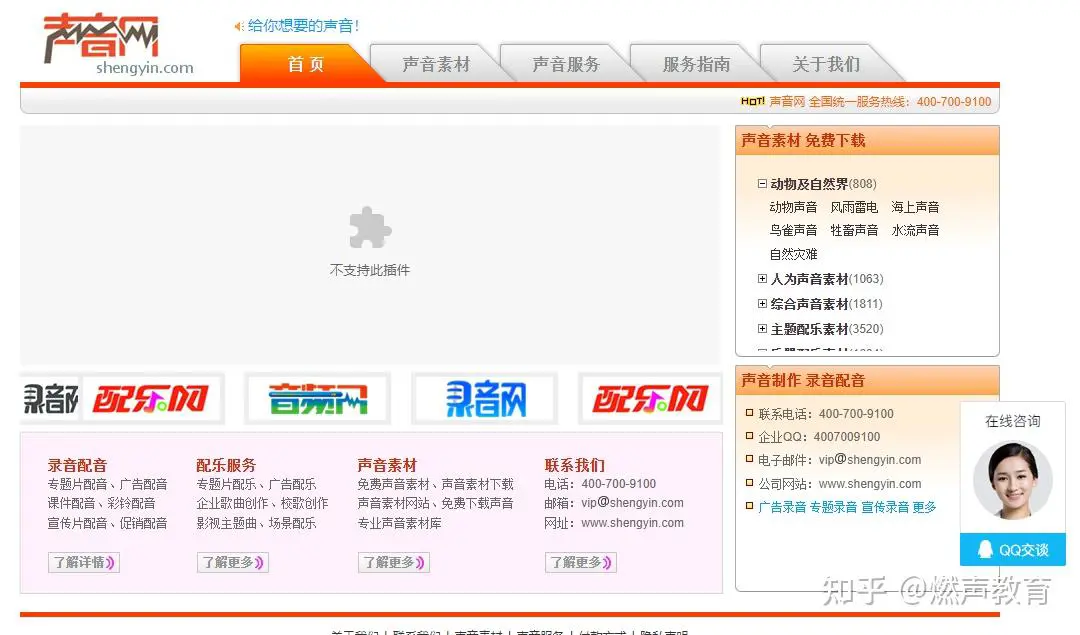This screenshot has width=1080, height=635.
Task: Expand the 主题配乐素材 category
Action: click(762, 329)
